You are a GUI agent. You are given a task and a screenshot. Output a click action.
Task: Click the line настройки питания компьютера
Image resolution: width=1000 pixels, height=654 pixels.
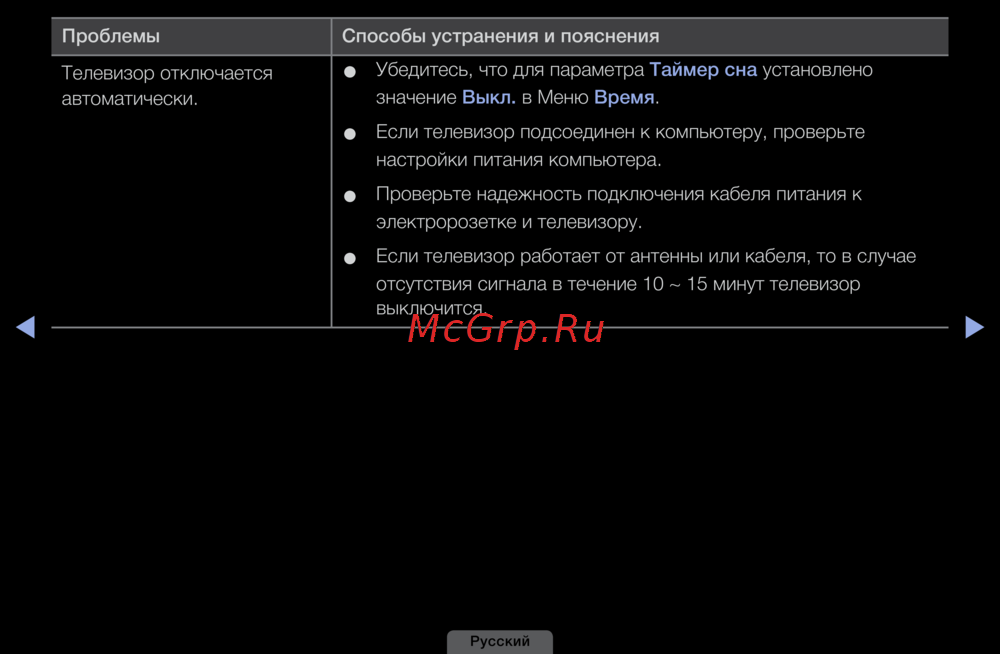coord(518,160)
